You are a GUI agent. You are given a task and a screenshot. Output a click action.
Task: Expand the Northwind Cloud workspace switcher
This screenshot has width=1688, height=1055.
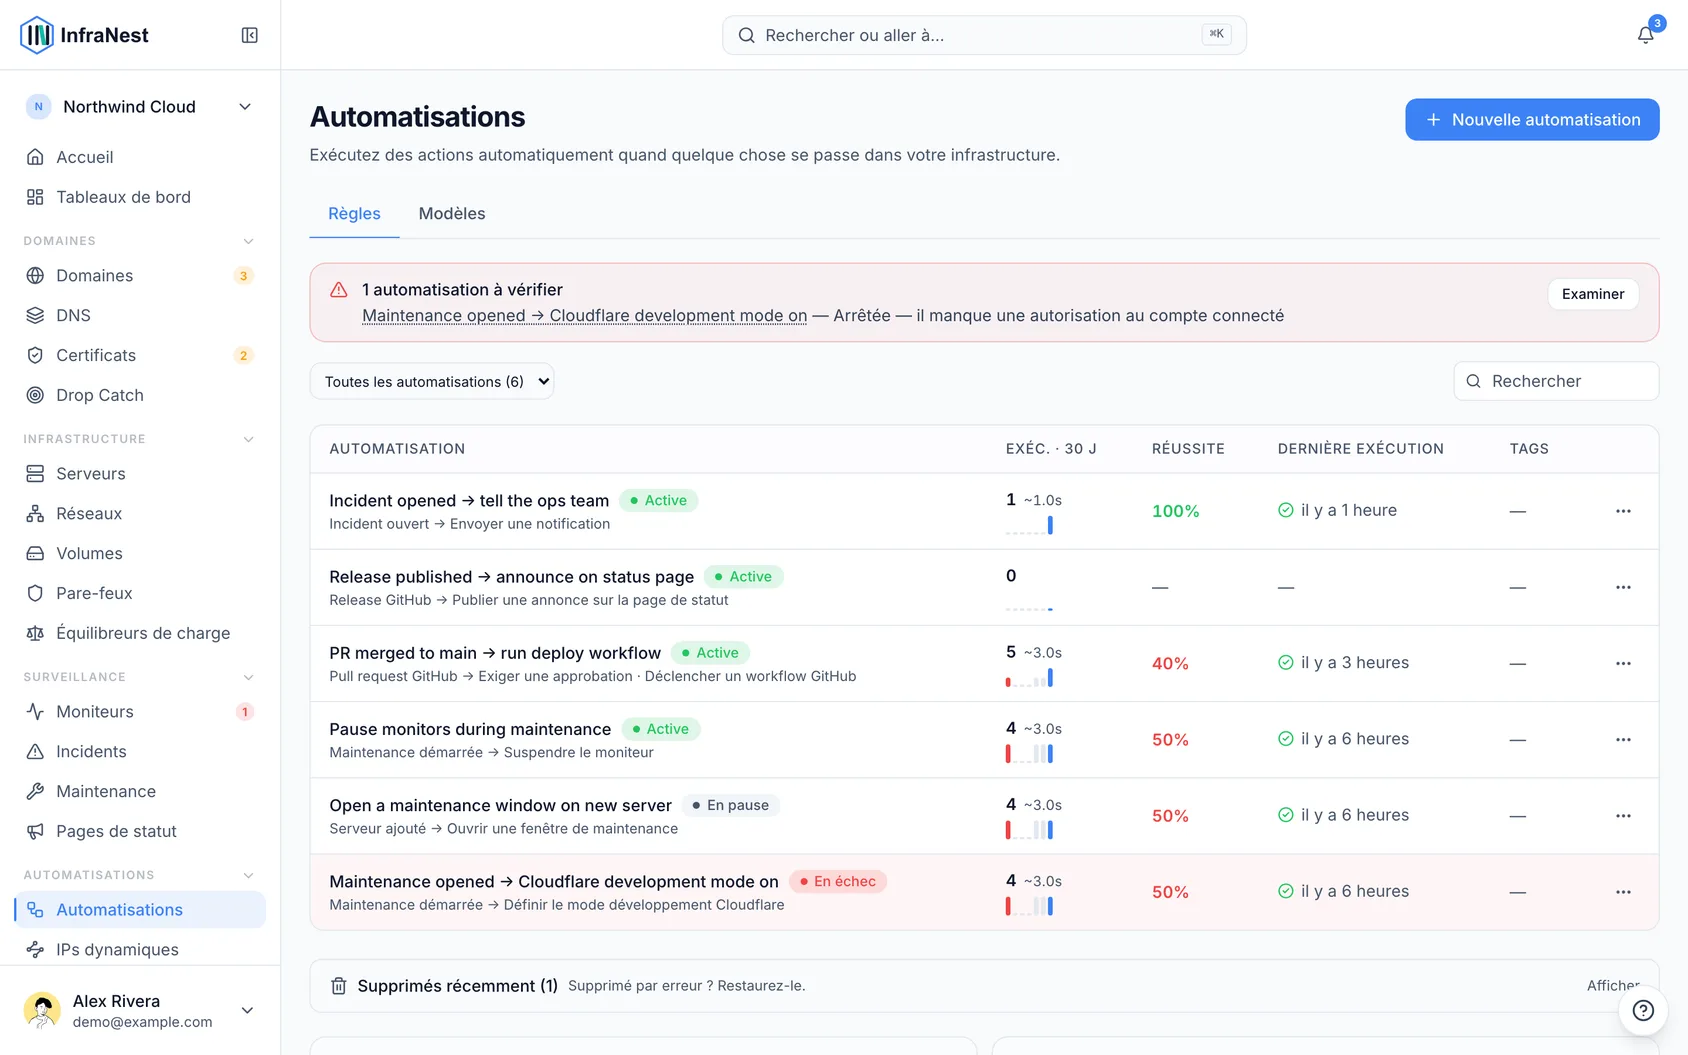point(140,107)
